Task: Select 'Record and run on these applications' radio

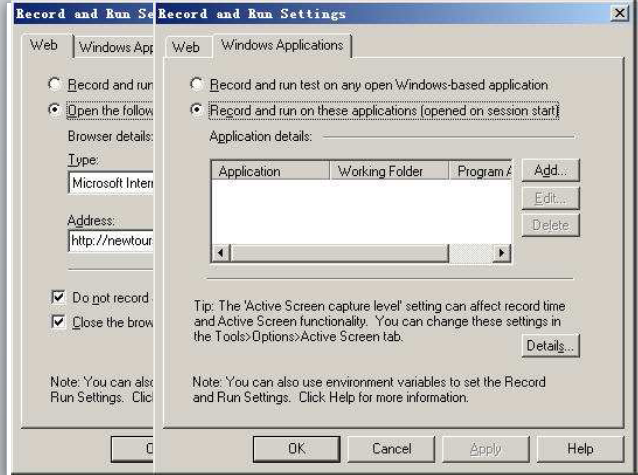Action: [x=197, y=110]
